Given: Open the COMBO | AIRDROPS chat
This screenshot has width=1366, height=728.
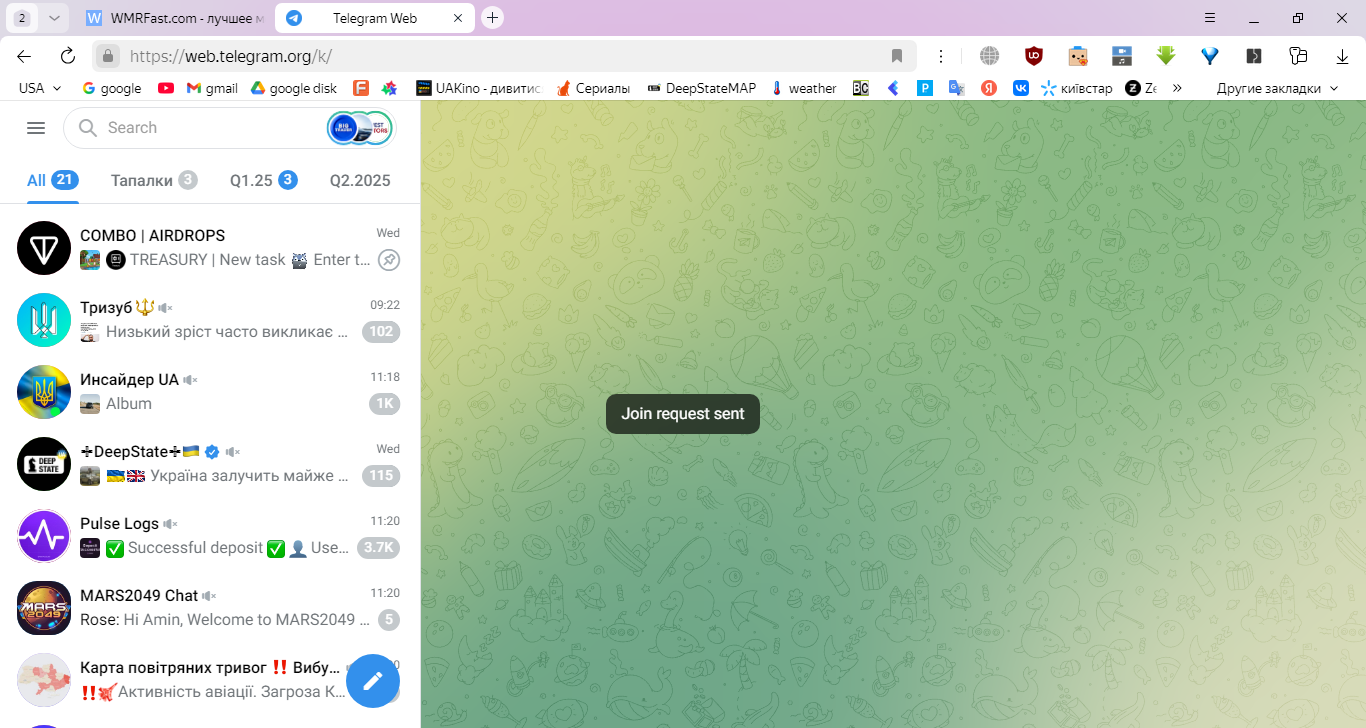Looking at the screenshot, I should (x=209, y=247).
